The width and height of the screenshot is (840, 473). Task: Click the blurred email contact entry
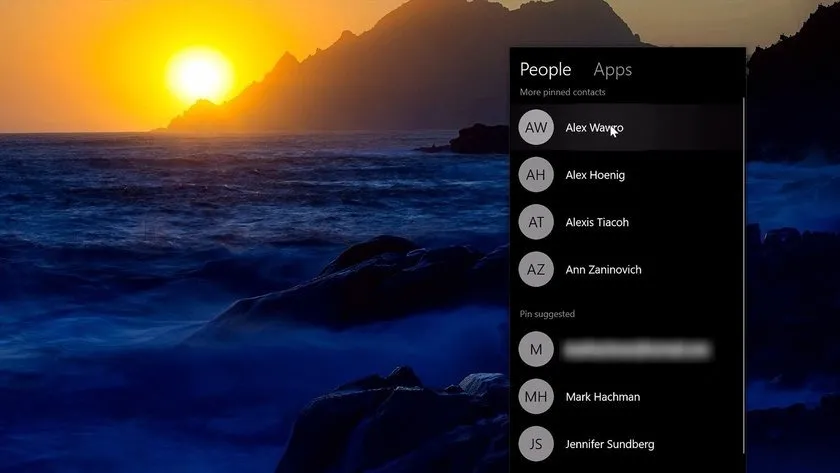638,349
